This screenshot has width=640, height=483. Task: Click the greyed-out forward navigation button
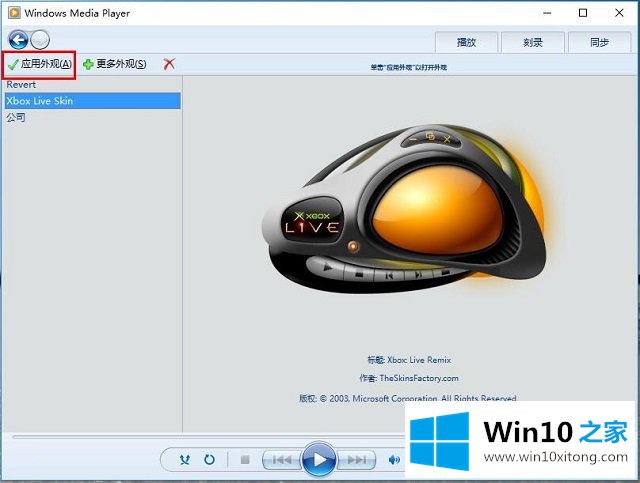[x=40, y=40]
